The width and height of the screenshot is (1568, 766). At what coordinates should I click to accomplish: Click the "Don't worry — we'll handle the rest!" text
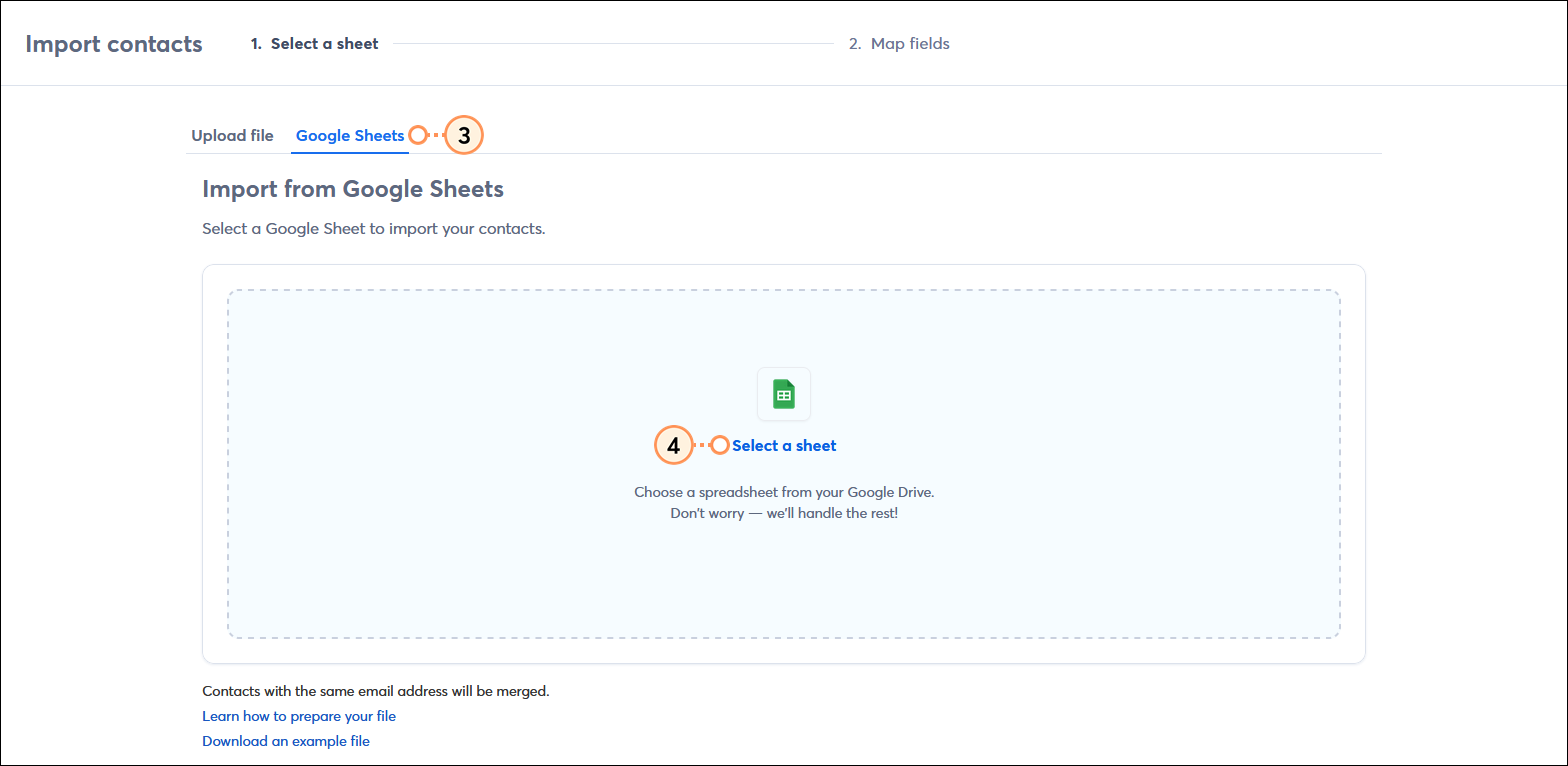click(x=784, y=514)
